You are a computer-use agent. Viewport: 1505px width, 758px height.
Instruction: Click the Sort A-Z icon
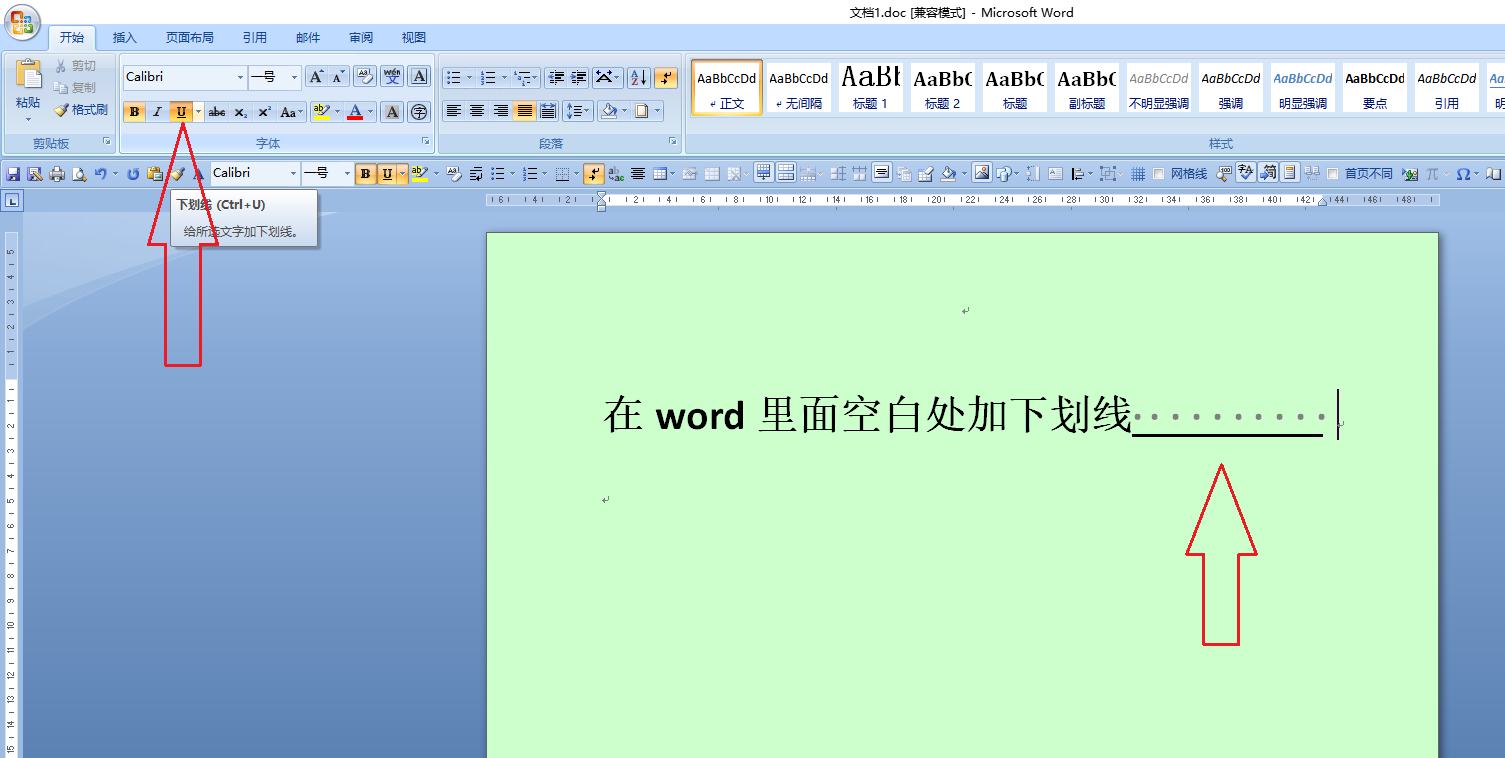(x=638, y=77)
